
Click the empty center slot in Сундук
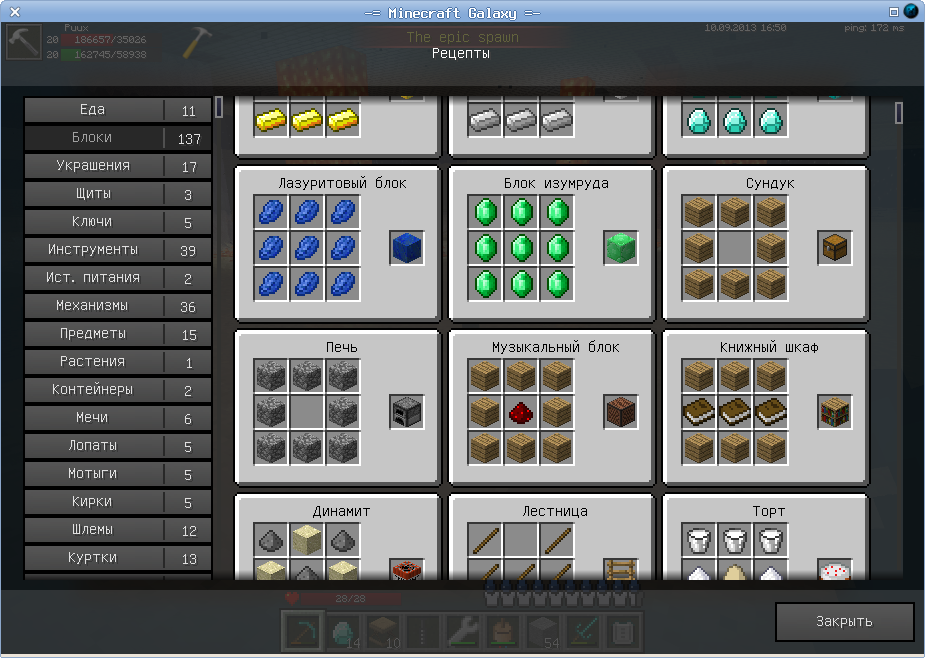[735, 248]
